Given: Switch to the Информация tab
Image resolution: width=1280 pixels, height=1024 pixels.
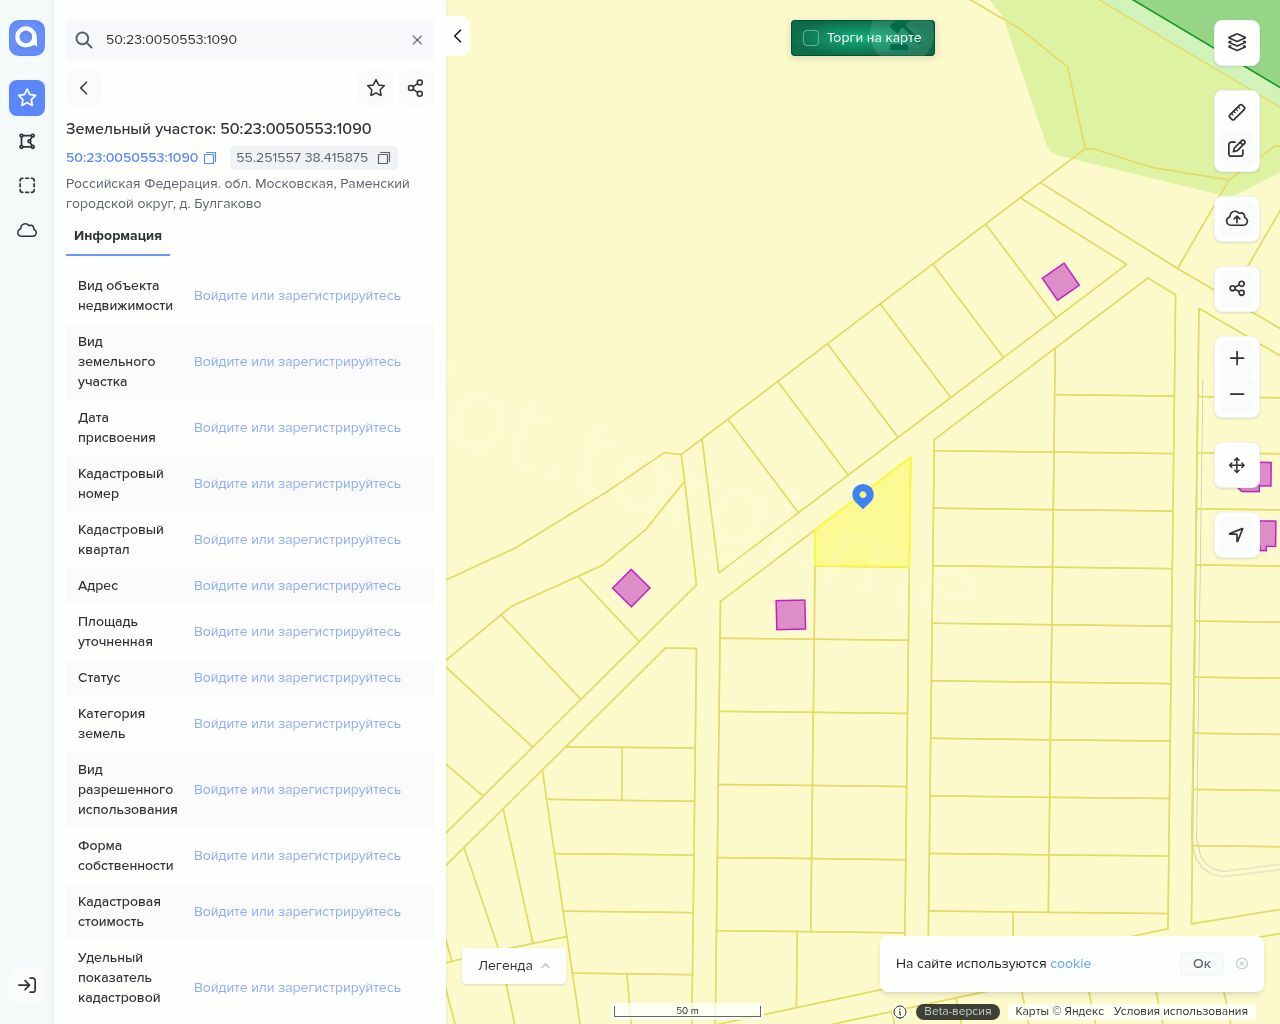Looking at the screenshot, I should coord(118,236).
